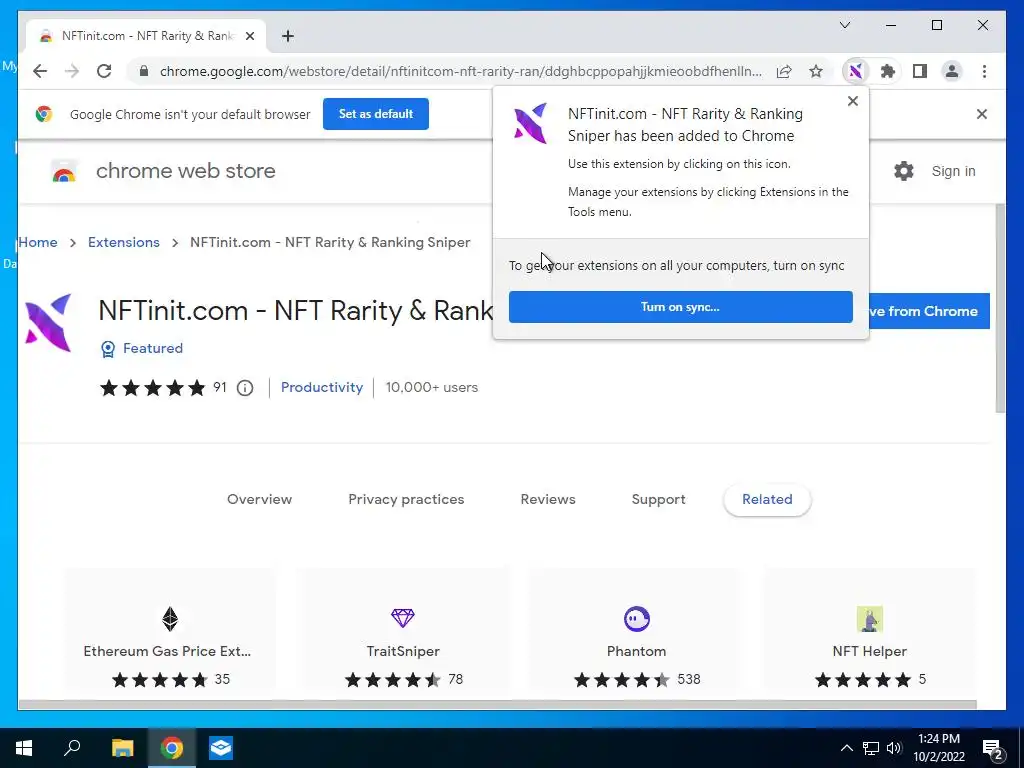
Task: Click Chrome icon in taskbar
Action: pos(172,748)
